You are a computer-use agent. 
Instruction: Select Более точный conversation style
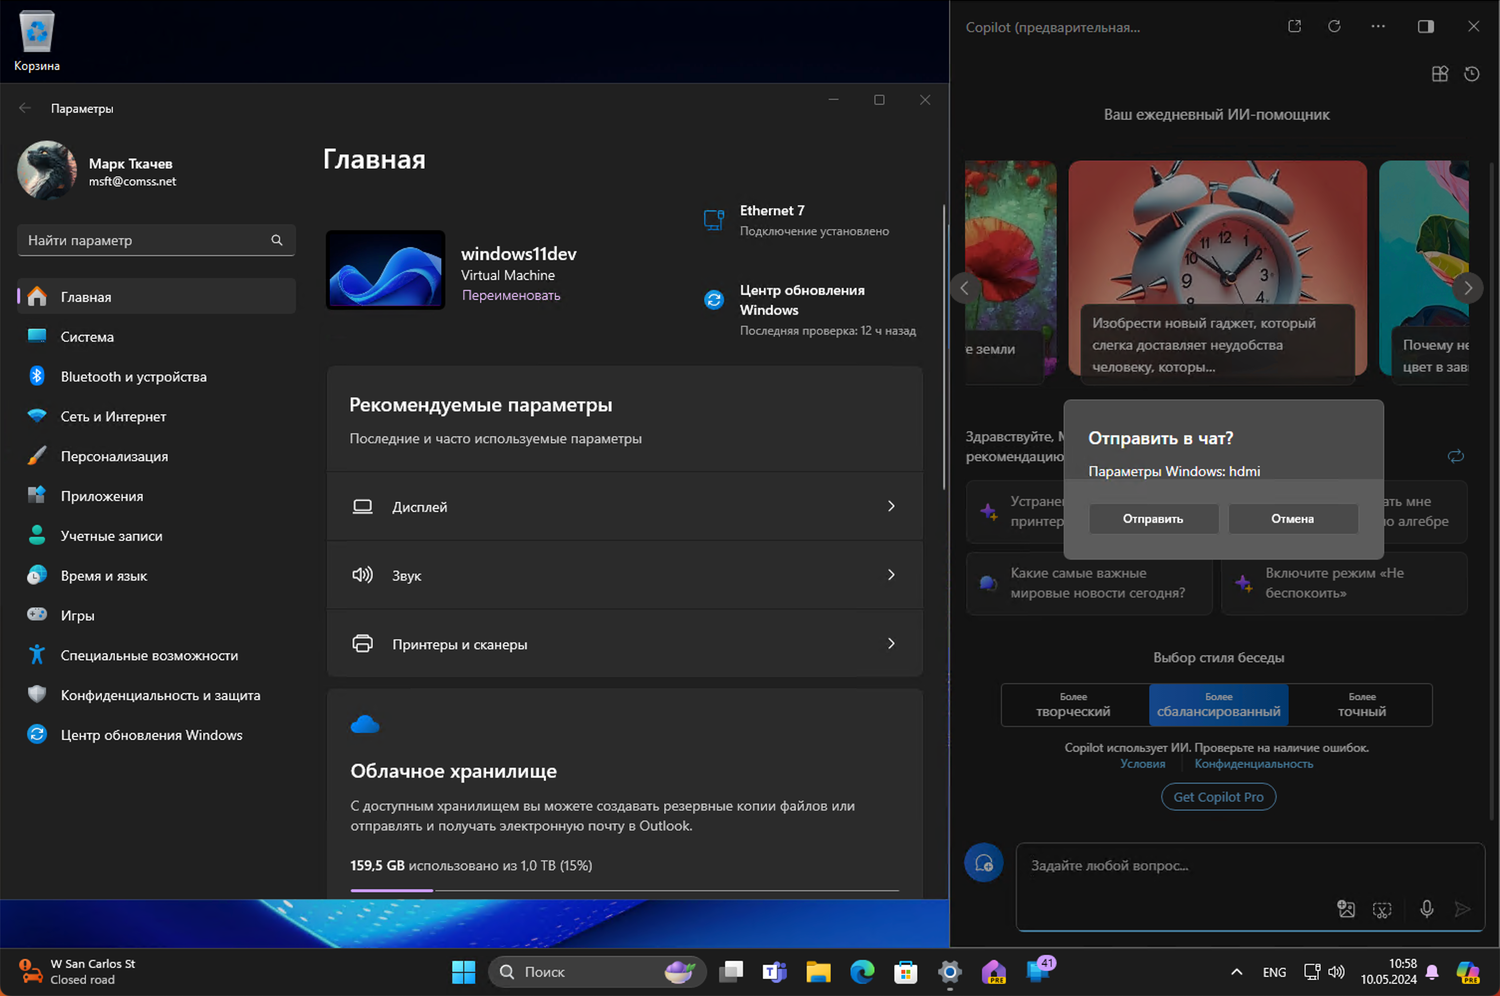pyautogui.click(x=1361, y=705)
